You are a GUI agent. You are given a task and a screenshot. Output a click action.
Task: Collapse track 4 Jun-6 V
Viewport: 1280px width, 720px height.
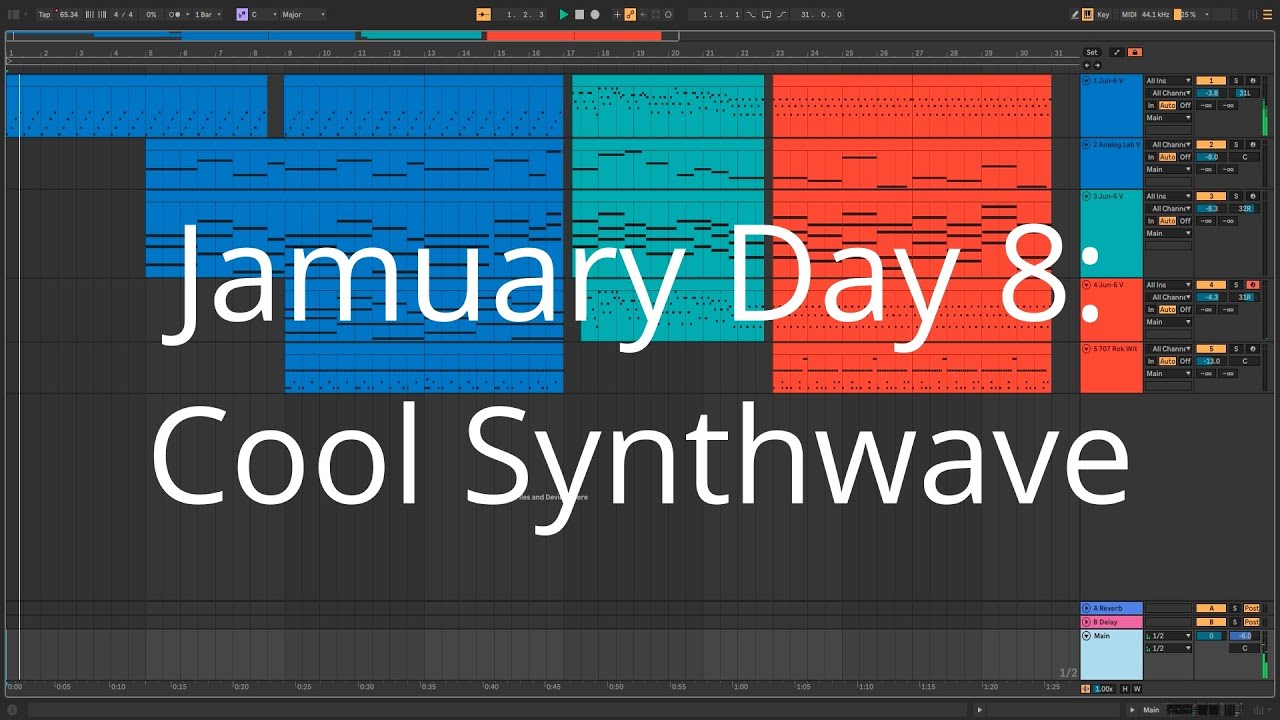point(1087,285)
